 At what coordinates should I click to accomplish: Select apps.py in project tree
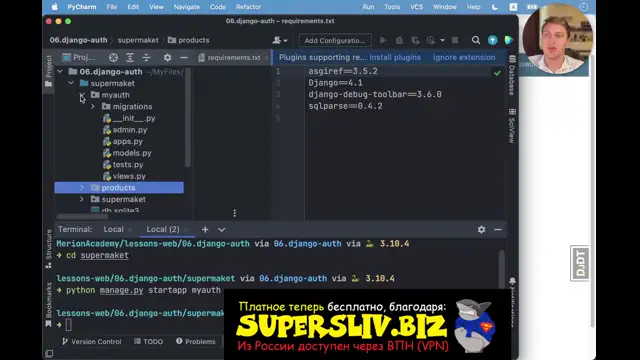click(123, 141)
